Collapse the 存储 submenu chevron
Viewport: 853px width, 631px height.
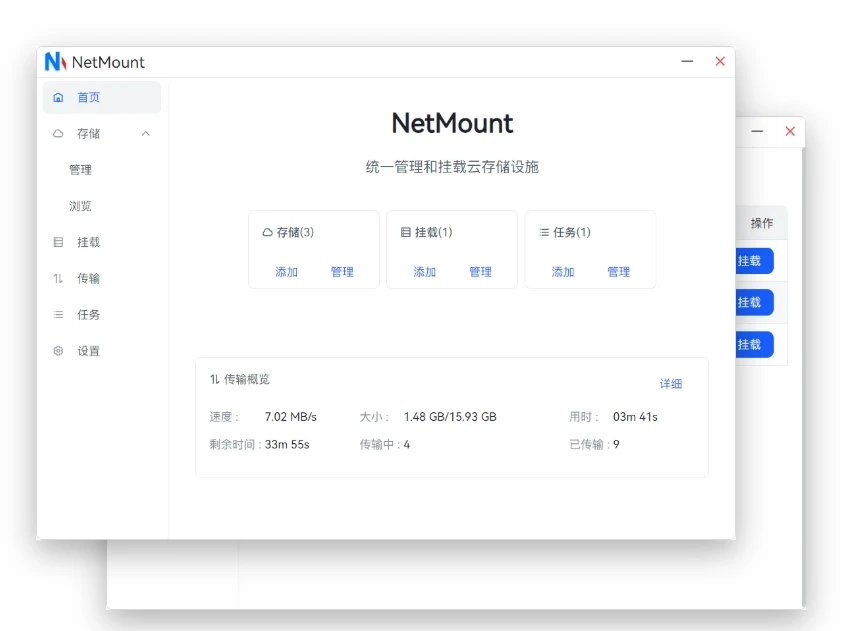[146, 134]
